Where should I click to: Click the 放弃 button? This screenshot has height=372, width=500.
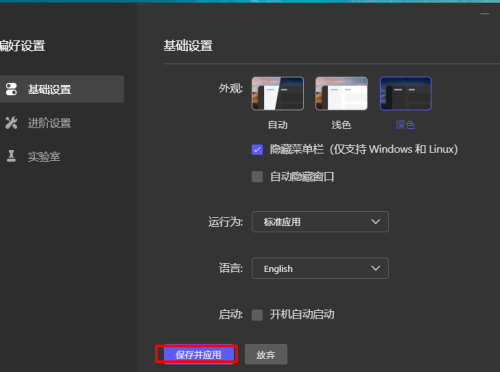pyautogui.click(x=266, y=354)
